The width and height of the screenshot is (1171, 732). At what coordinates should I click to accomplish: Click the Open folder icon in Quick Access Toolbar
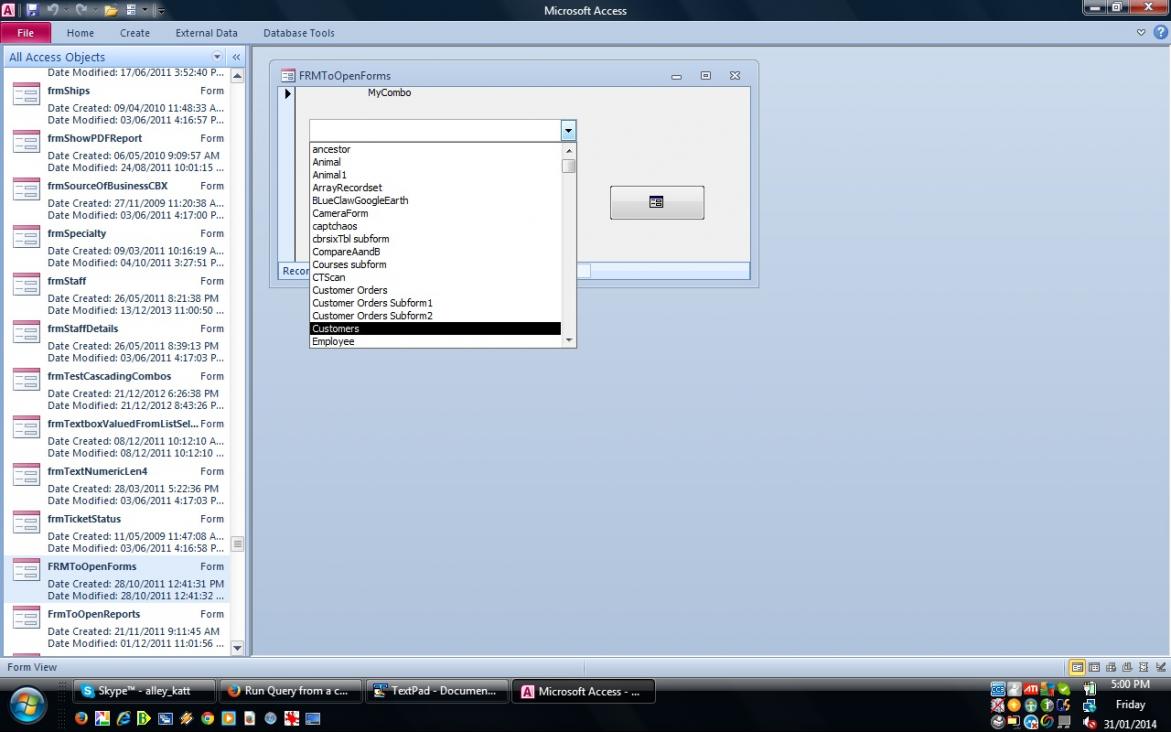coord(111,10)
